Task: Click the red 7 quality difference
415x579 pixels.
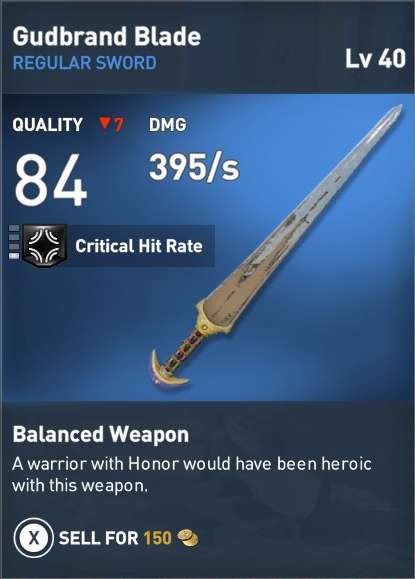Action: click(x=119, y=124)
